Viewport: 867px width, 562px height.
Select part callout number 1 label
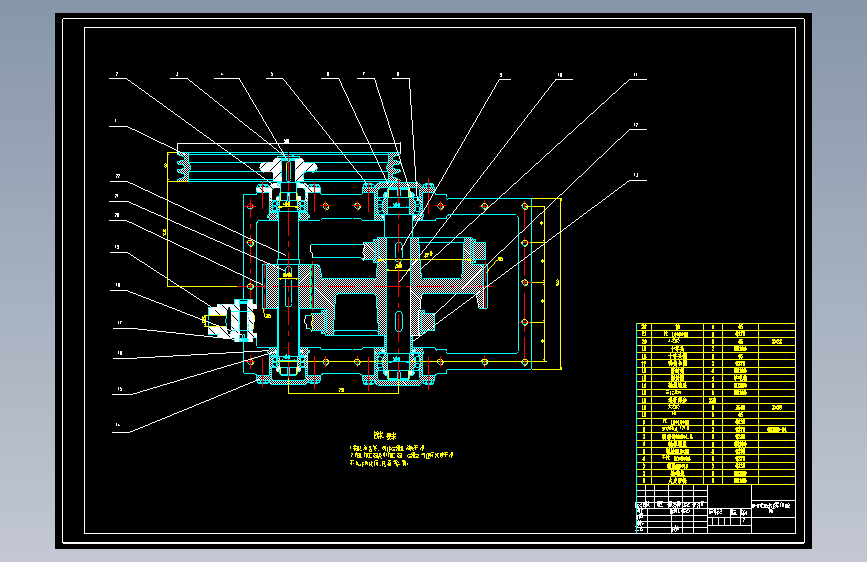pos(116,121)
